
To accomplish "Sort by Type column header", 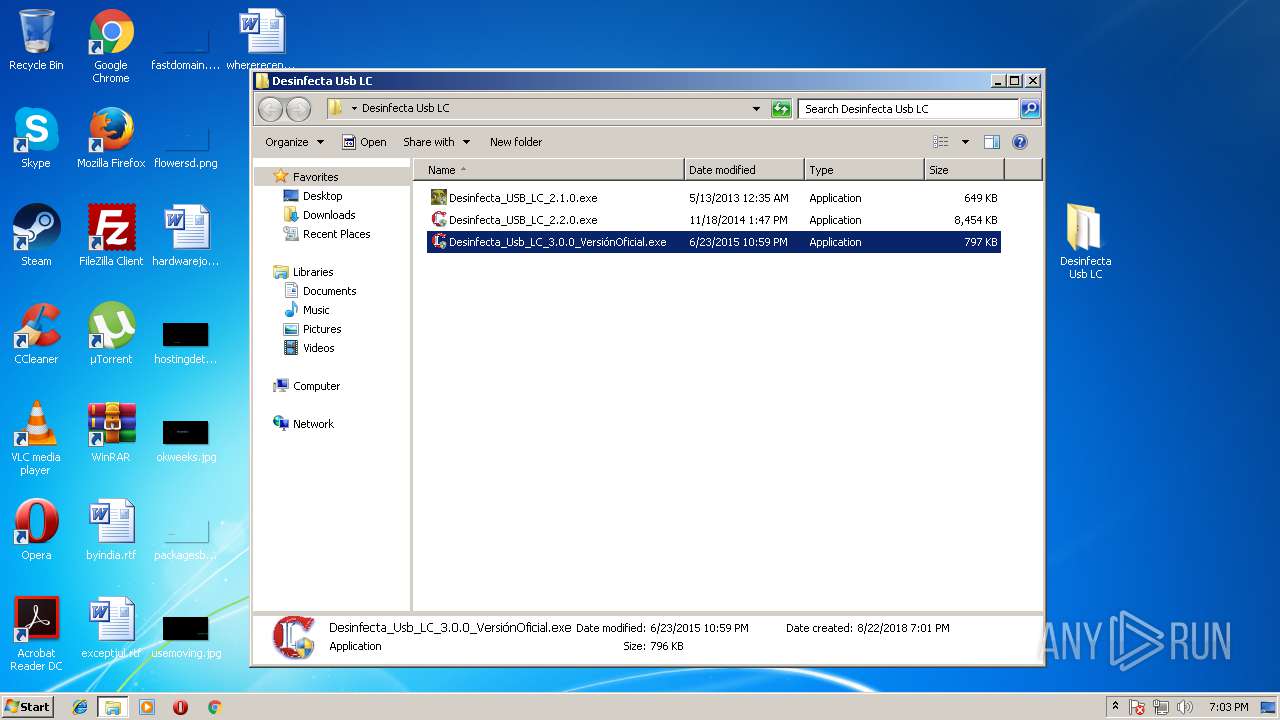I will tap(864, 170).
